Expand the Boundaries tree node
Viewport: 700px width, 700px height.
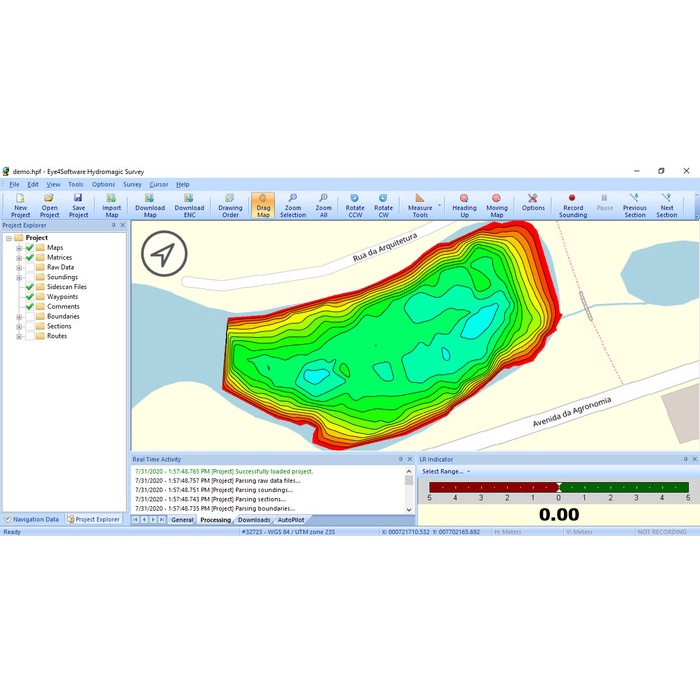pos(19,317)
